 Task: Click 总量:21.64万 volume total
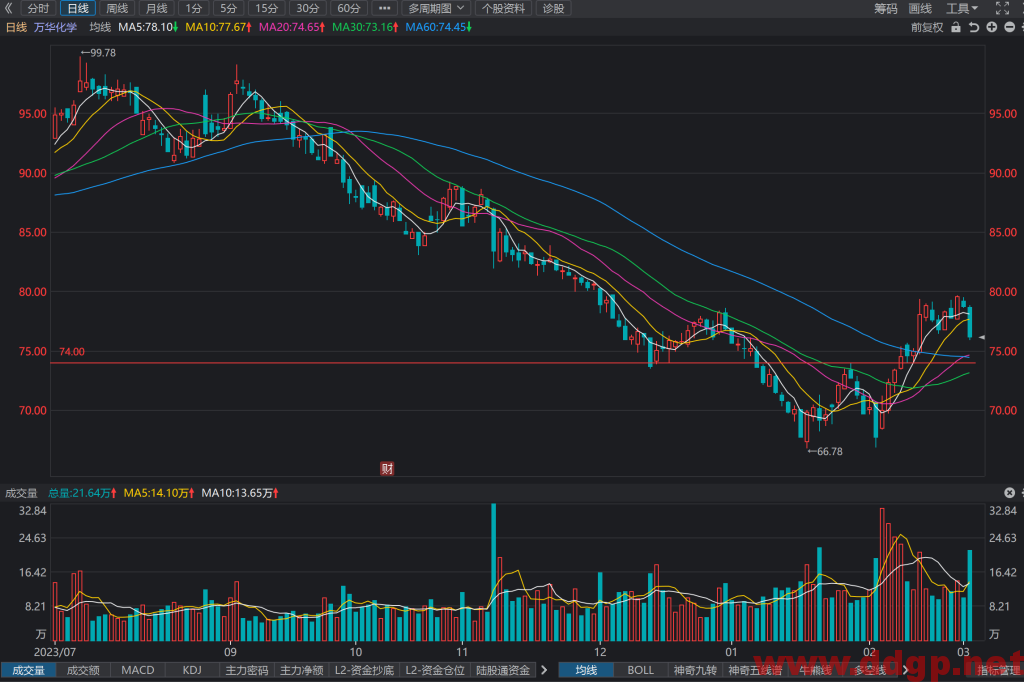[x=82, y=493]
